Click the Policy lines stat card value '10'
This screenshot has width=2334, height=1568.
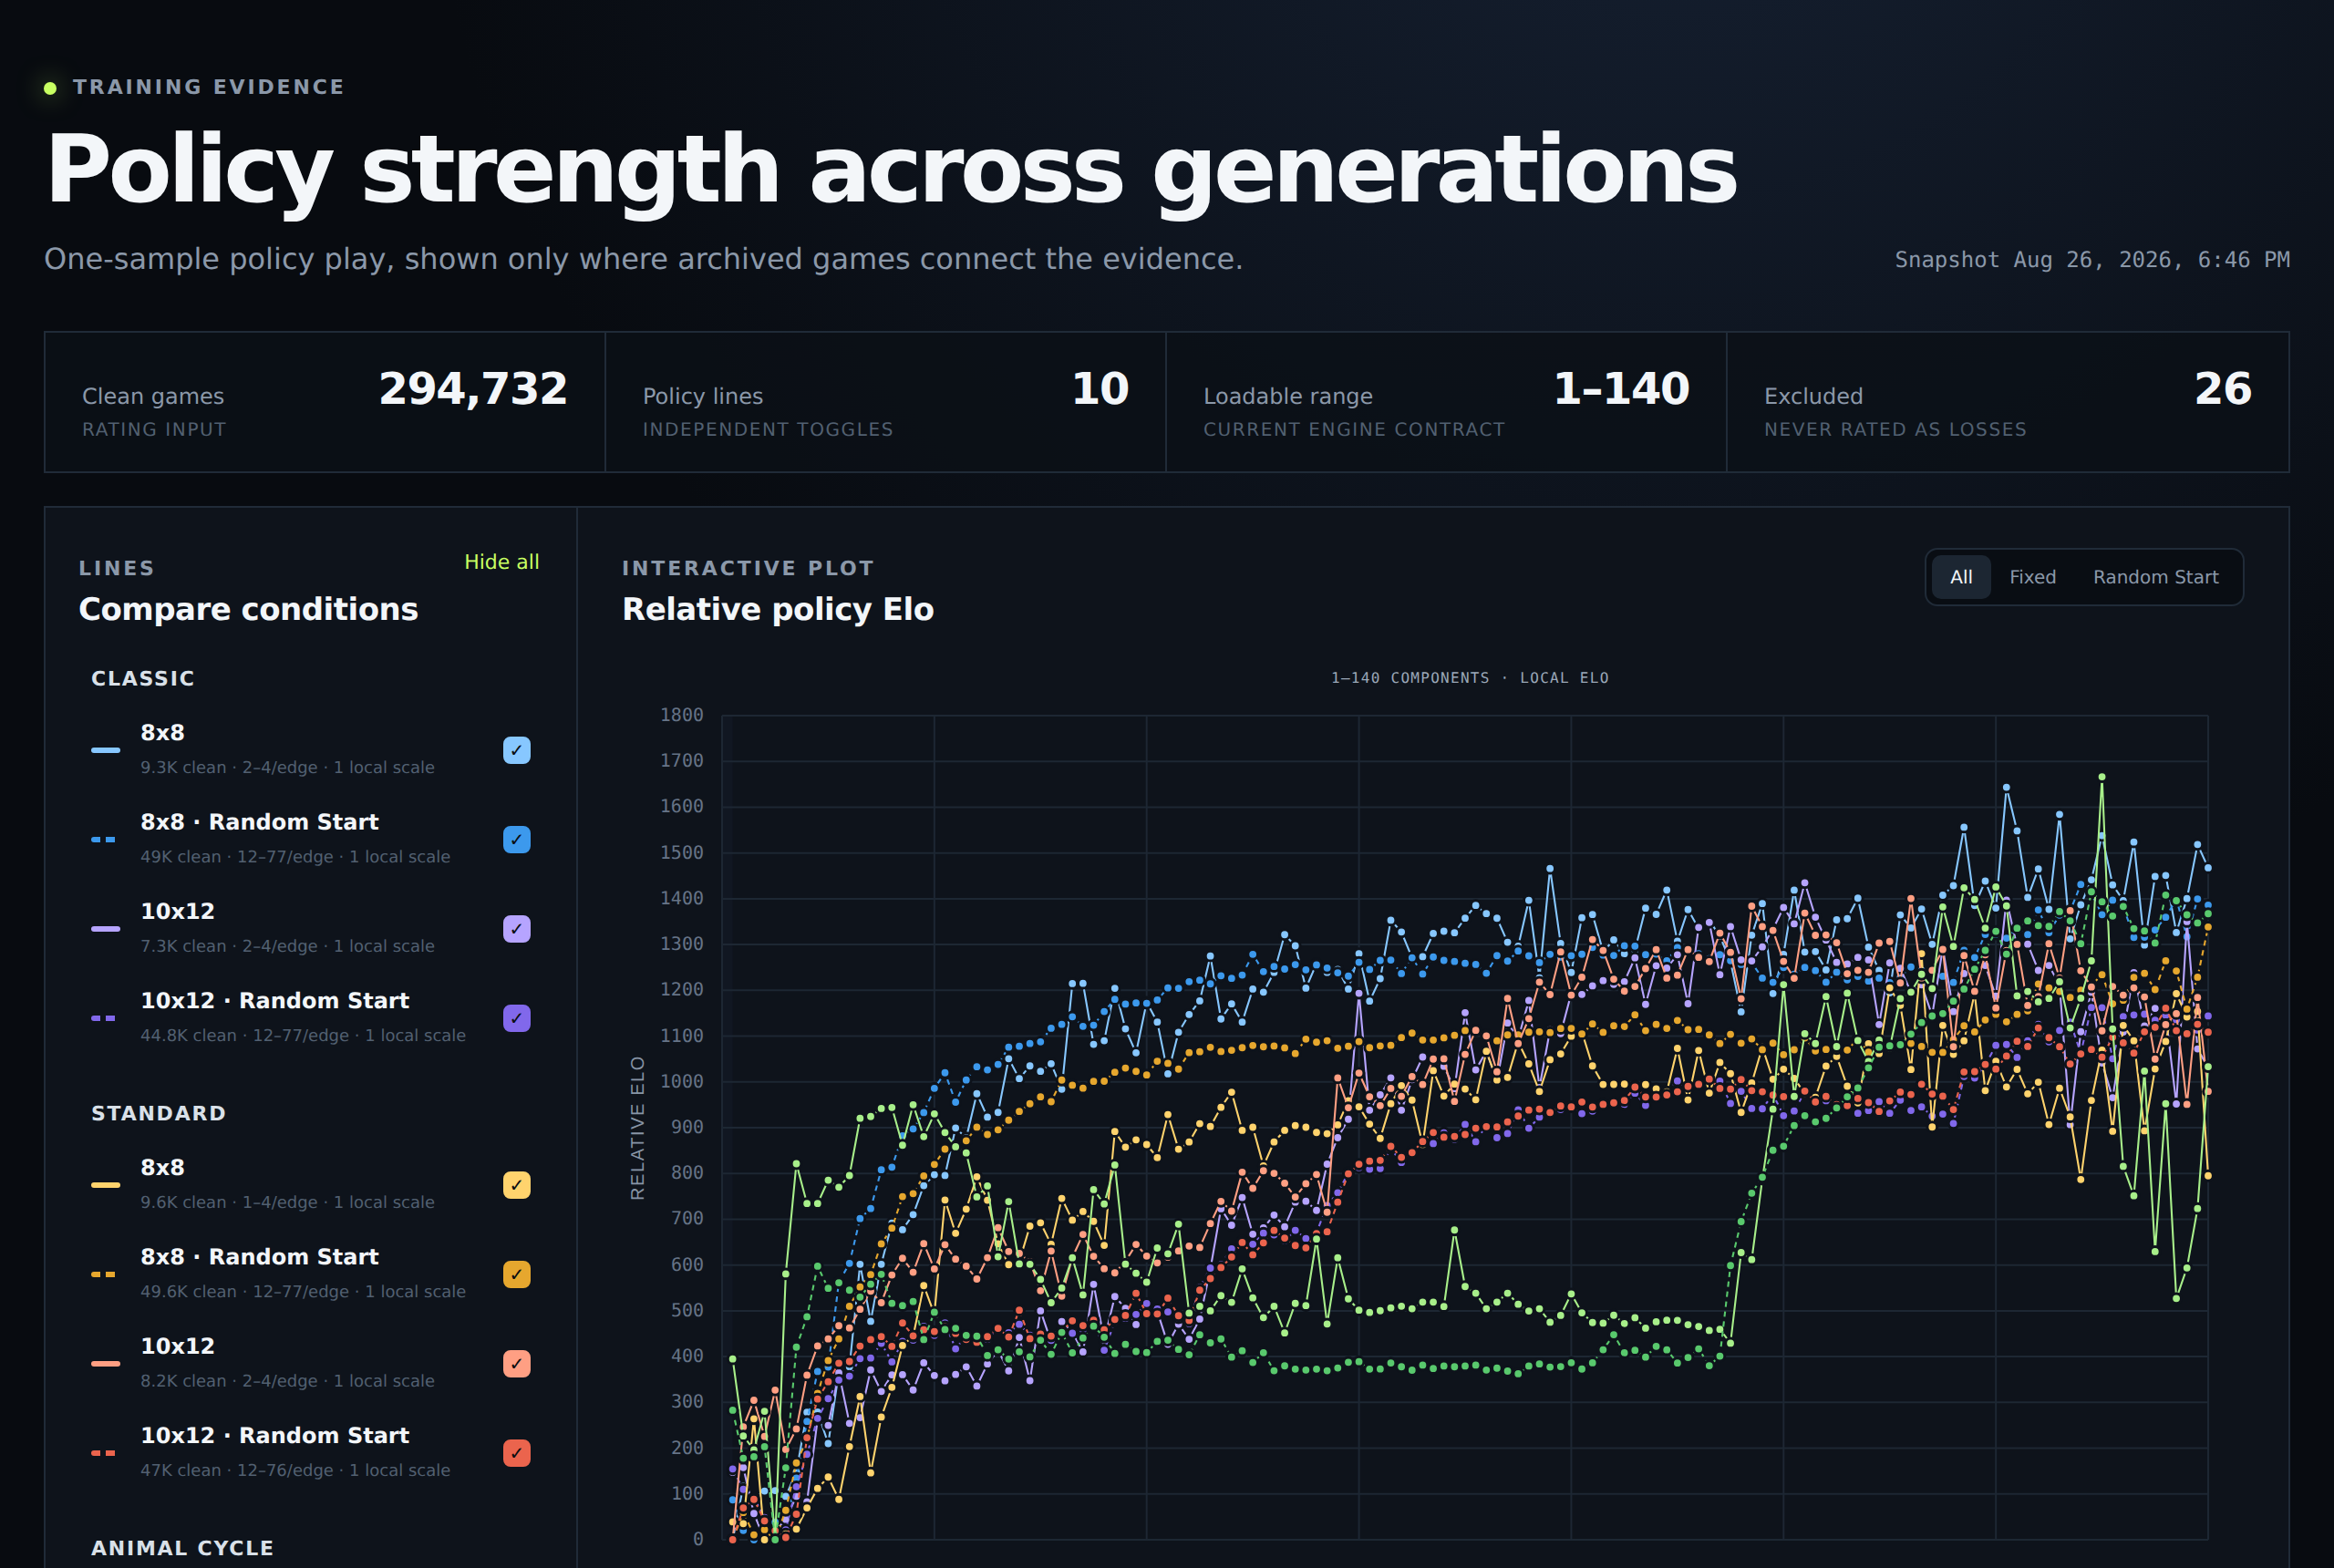[x=1100, y=389]
